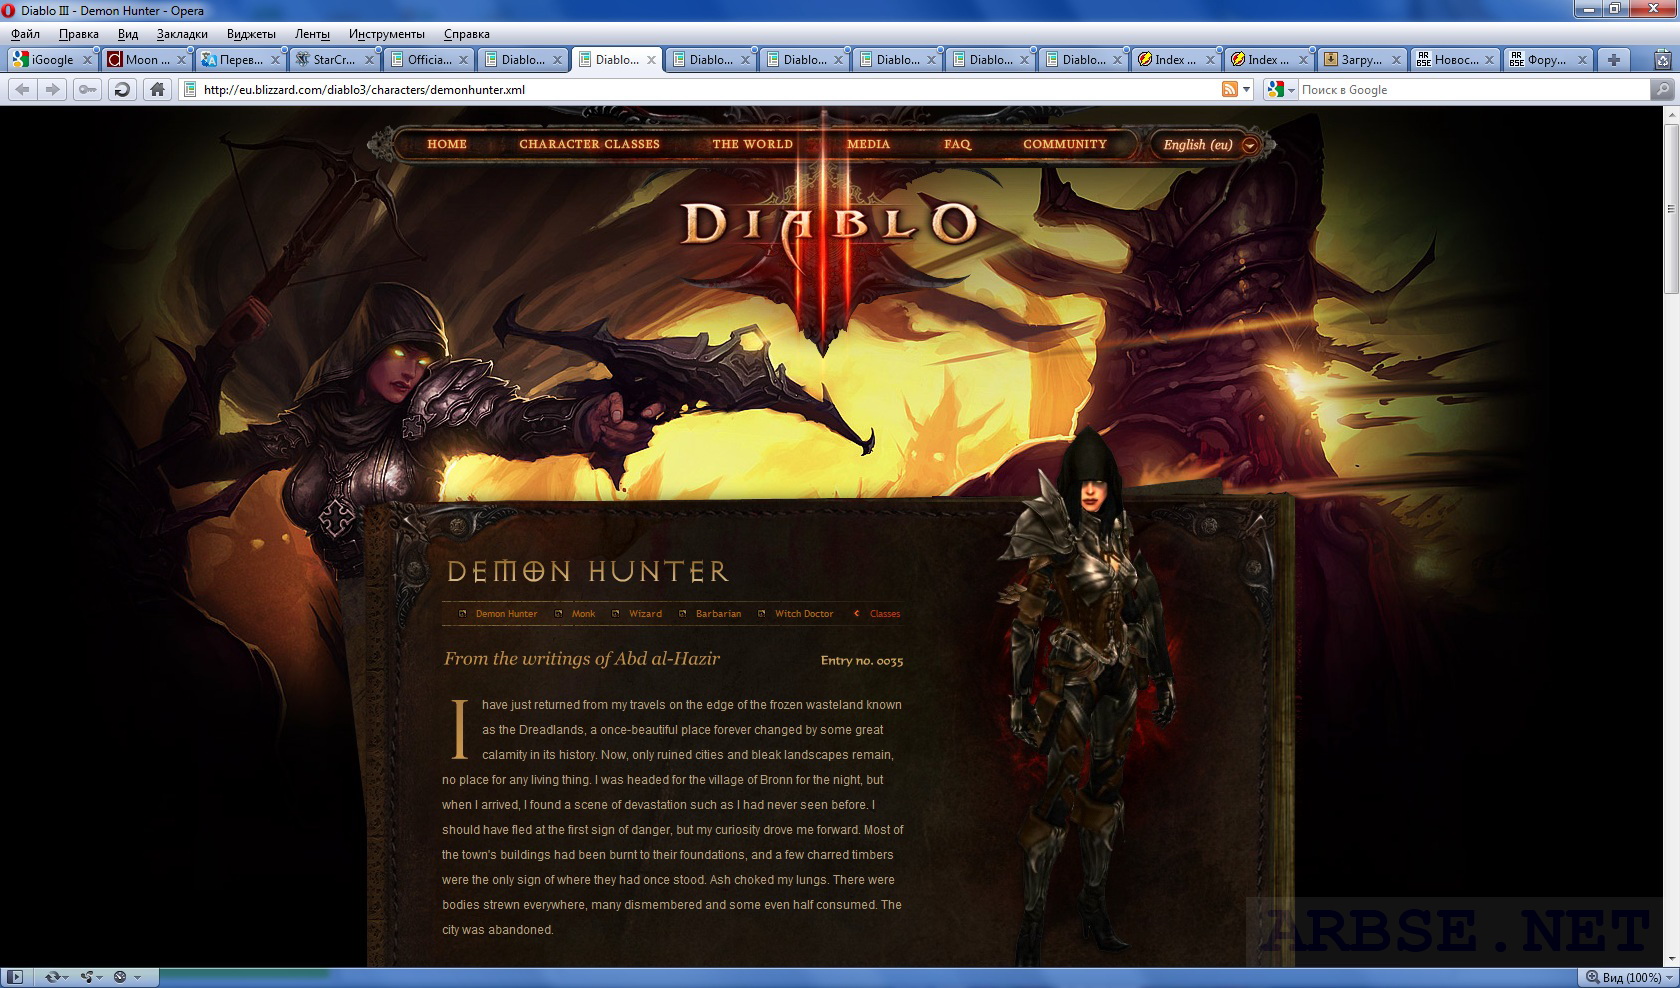Expand the RSS feed dropdown arrow
The height and width of the screenshot is (988, 1680).
(1247, 89)
